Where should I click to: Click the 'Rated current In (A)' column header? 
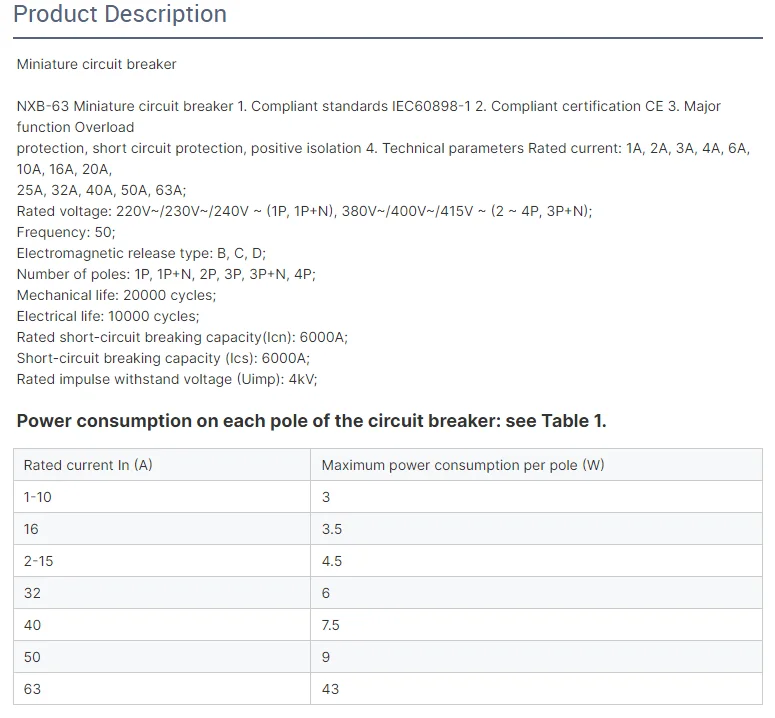[88, 465]
